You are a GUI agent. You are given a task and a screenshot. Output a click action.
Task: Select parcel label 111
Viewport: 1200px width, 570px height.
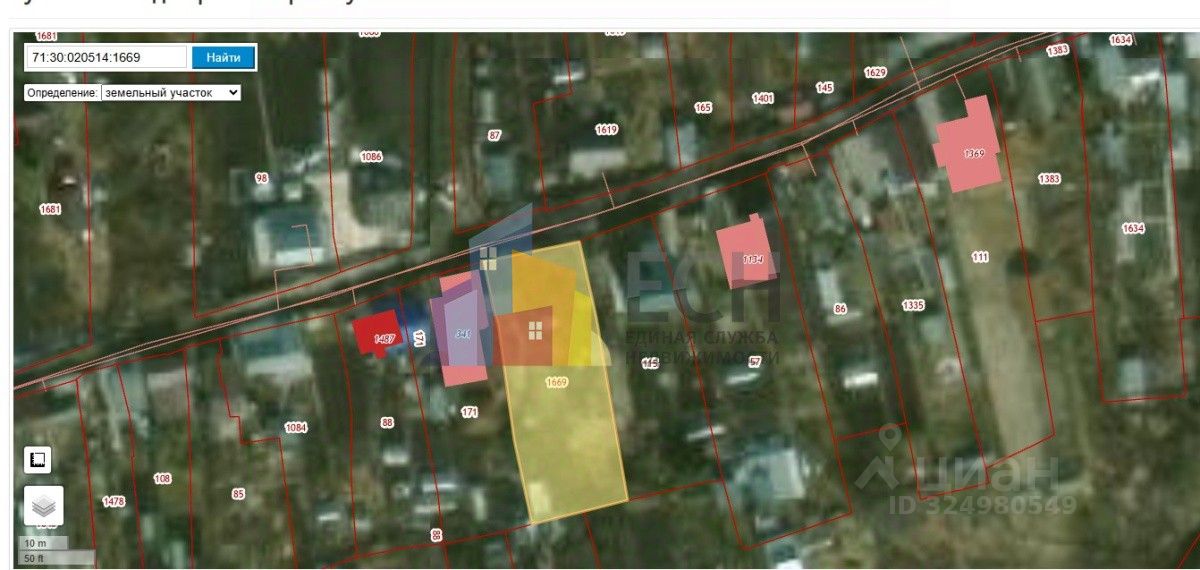pos(980,257)
